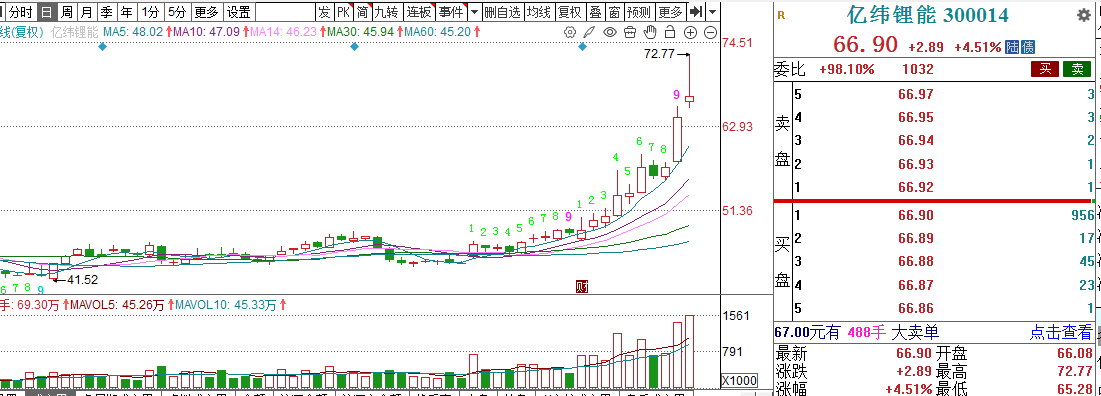Click the green 卖 sell button
Viewport: 1101px width, 396px height.
click(1077, 69)
